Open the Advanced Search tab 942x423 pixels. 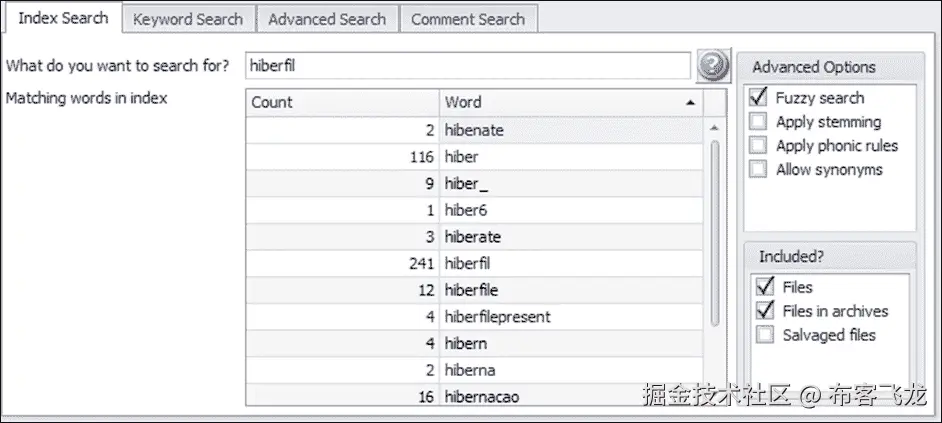pos(327,19)
